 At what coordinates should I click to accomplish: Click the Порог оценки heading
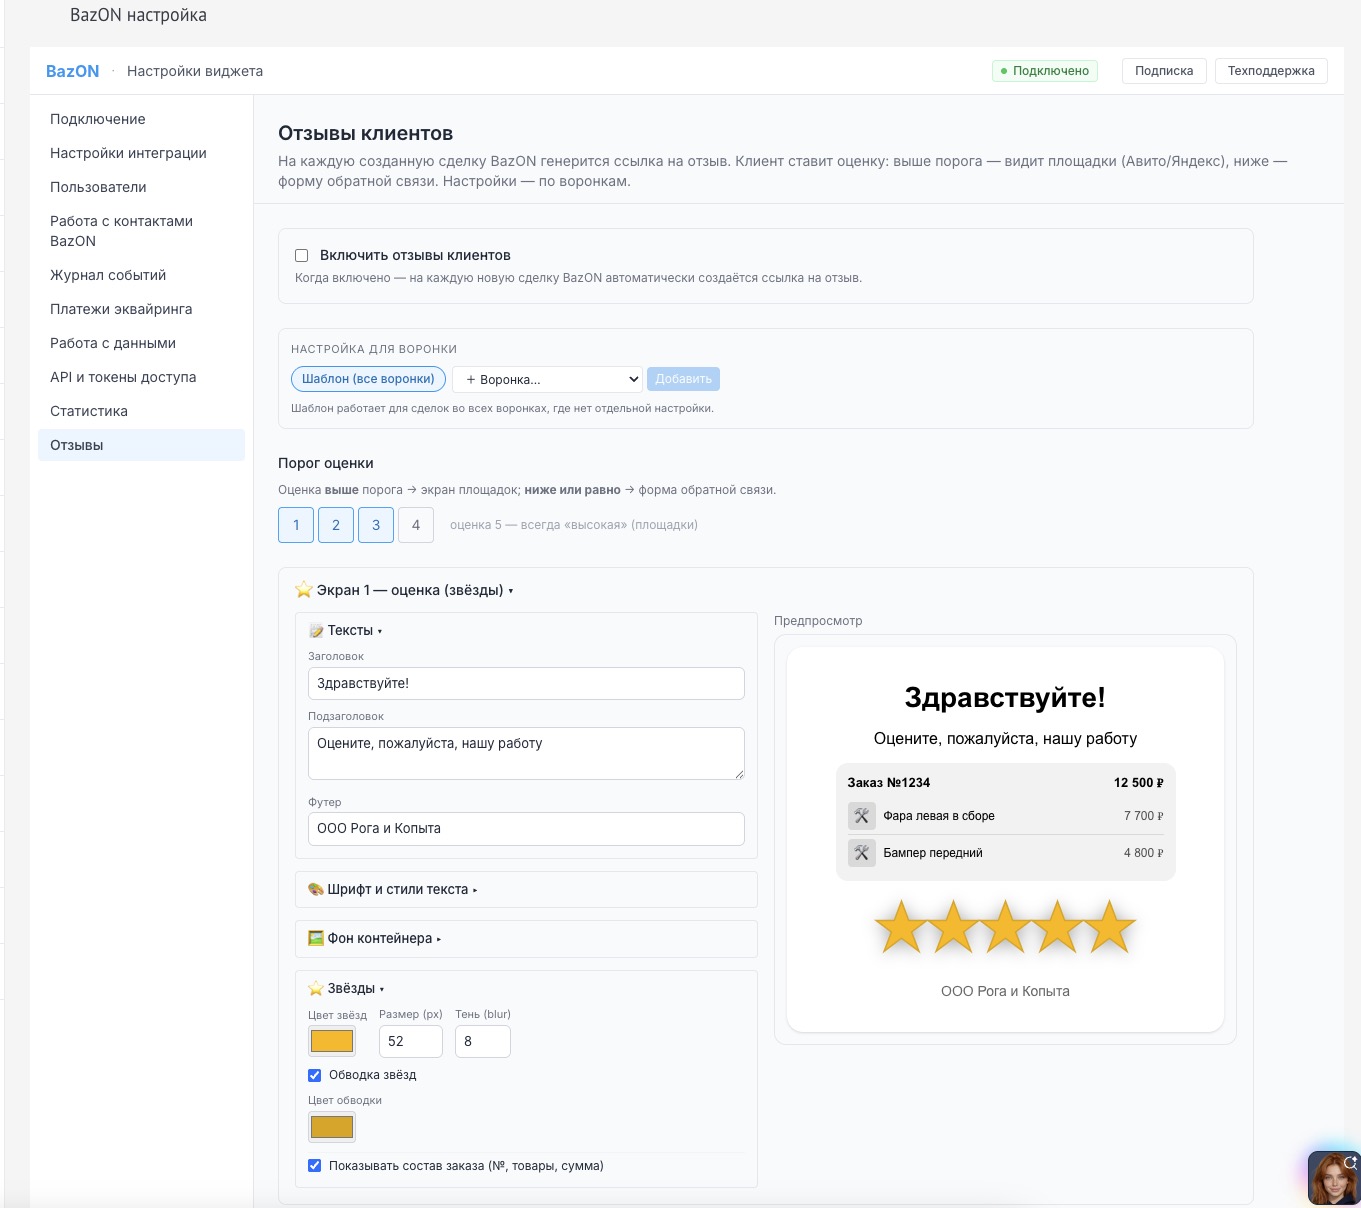pyautogui.click(x=326, y=463)
